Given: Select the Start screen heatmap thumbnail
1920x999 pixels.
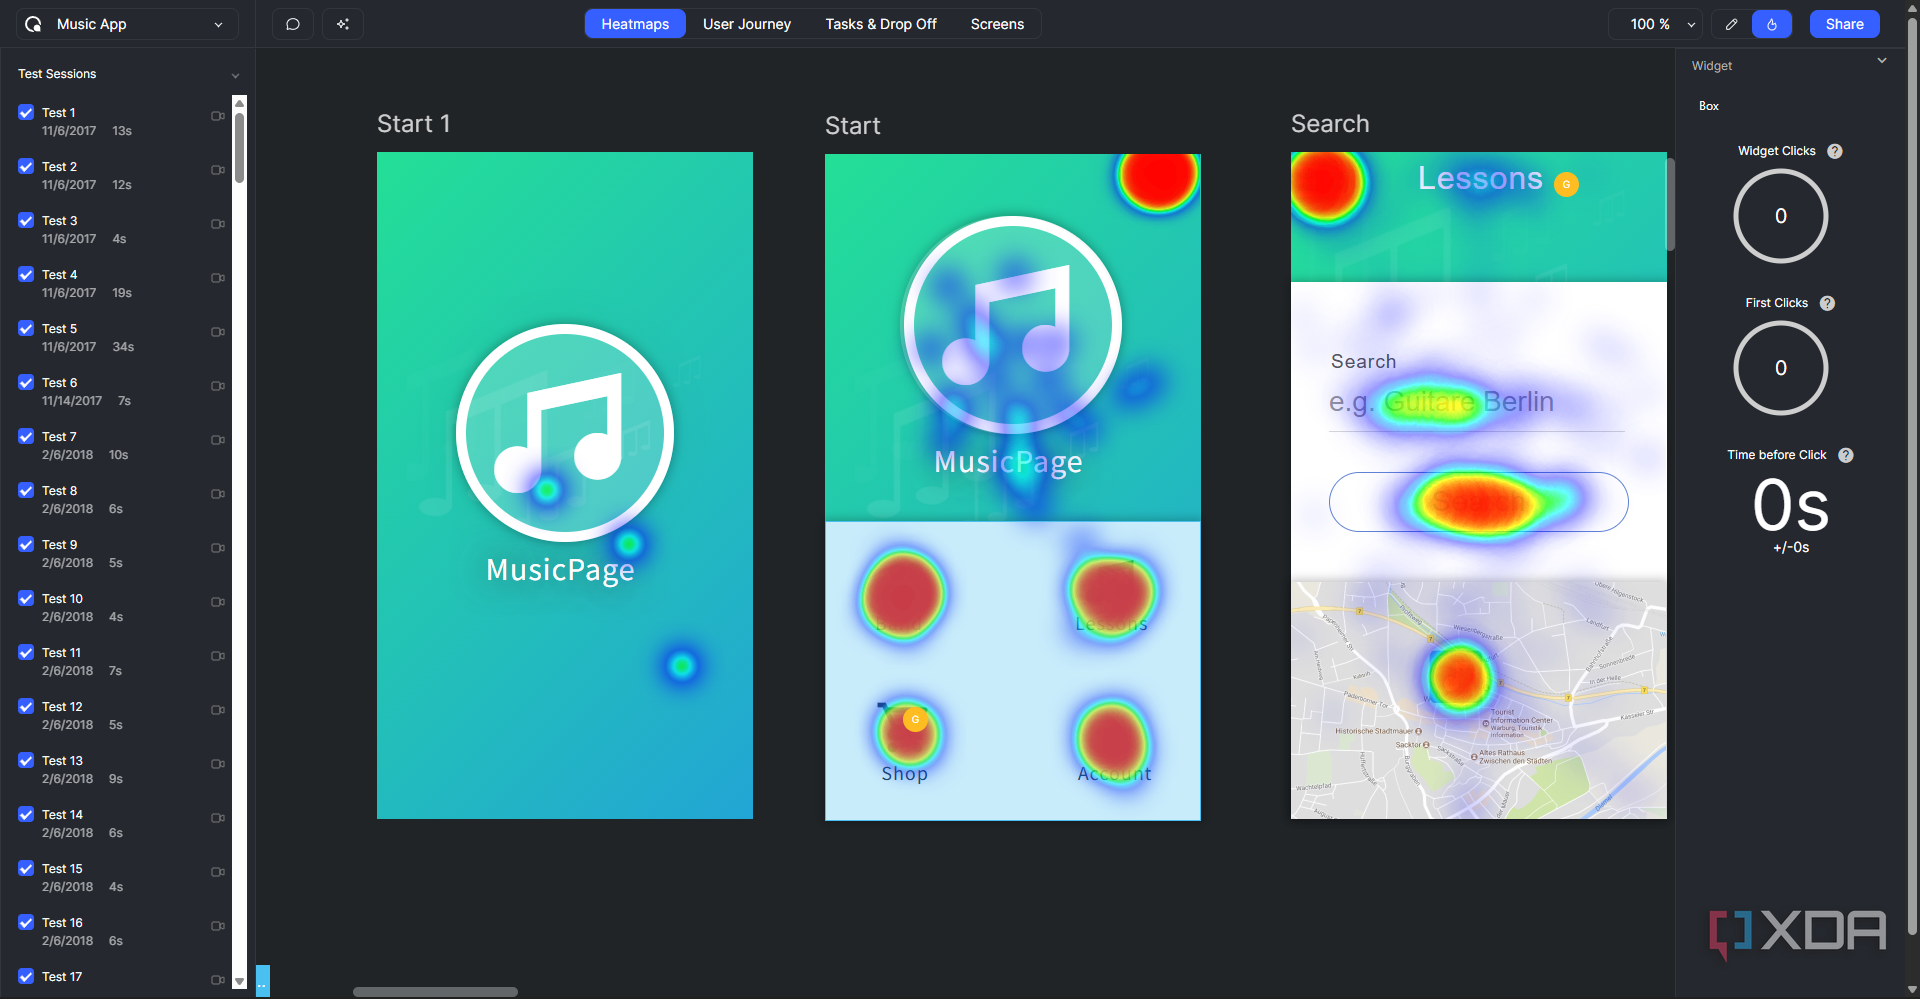Looking at the screenshot, I should pos(1013,487).
